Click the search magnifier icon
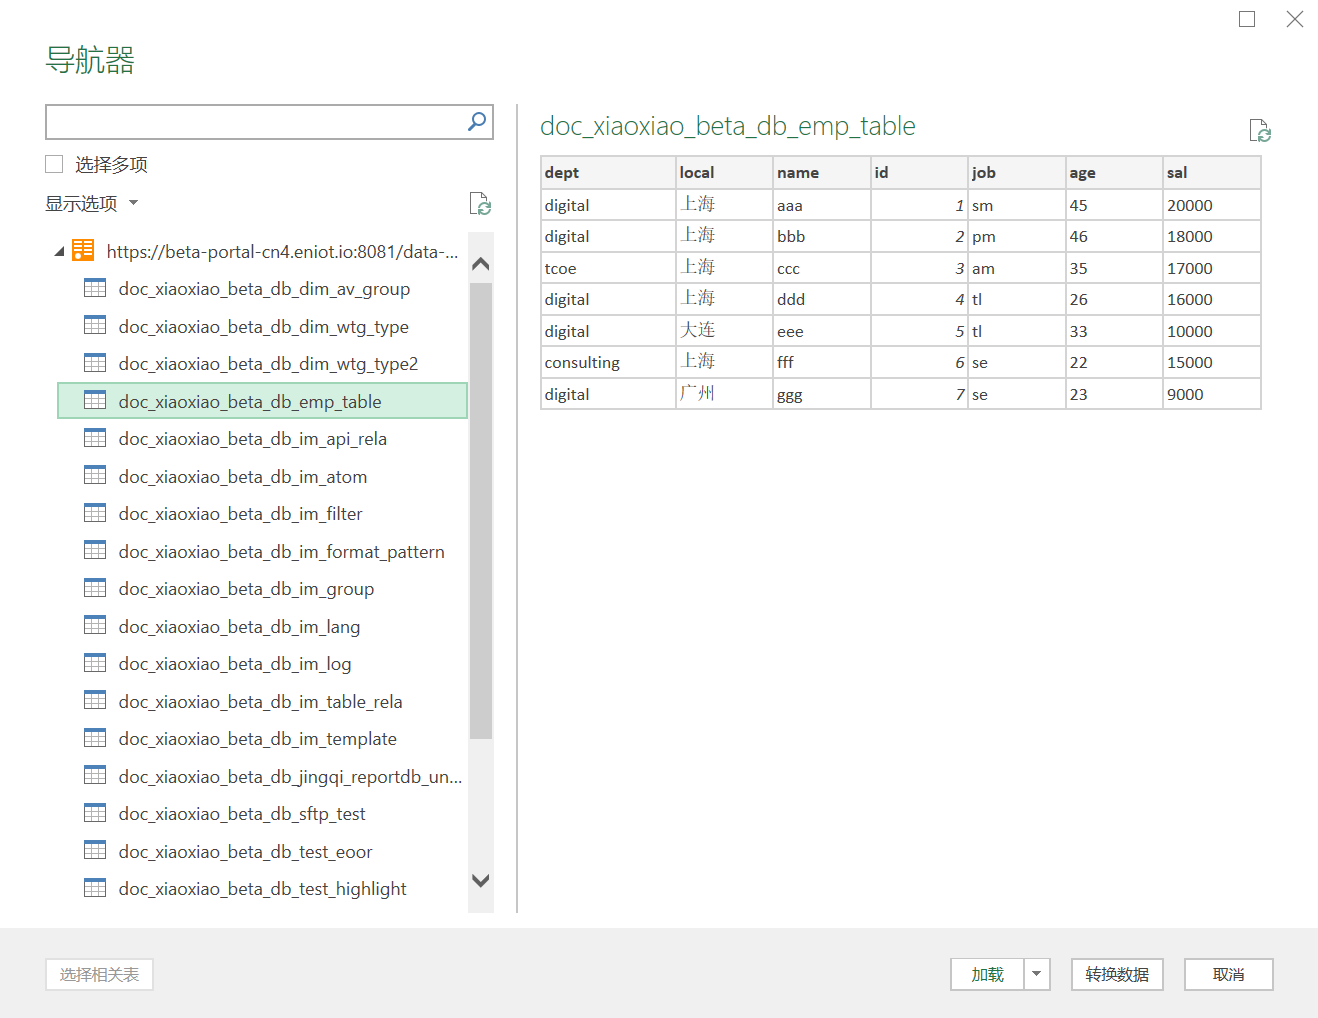The image size is (1318, 1018). click(477, 121)
